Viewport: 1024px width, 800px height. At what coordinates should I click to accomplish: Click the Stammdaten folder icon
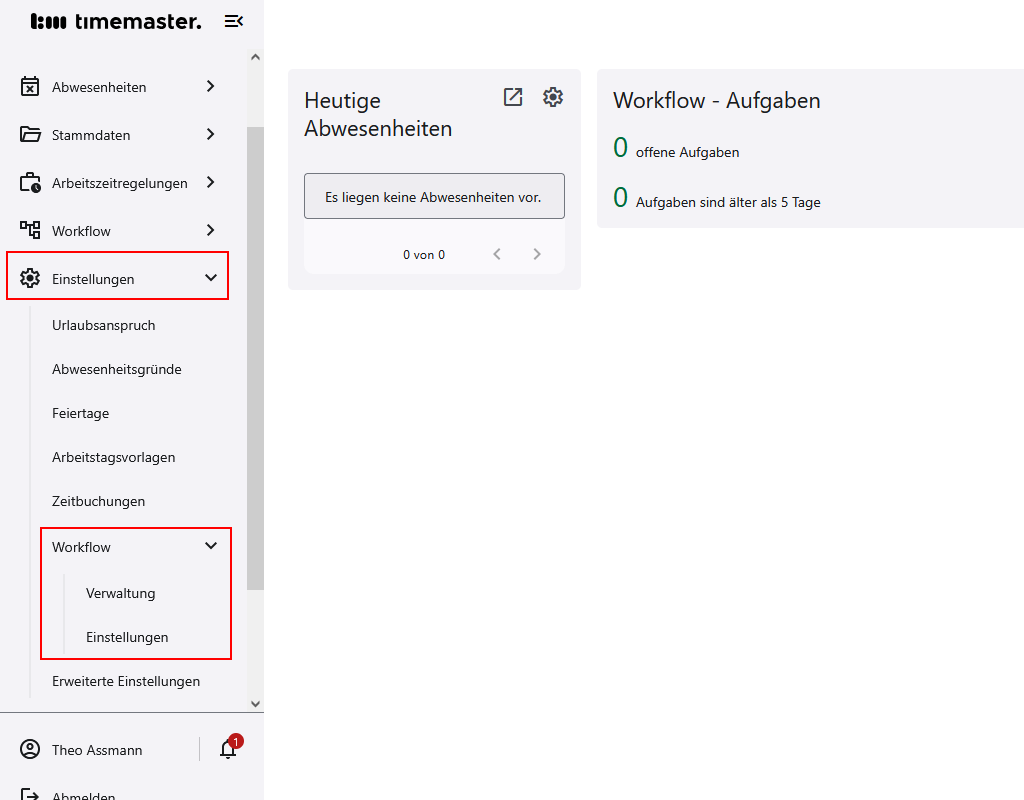32,134
